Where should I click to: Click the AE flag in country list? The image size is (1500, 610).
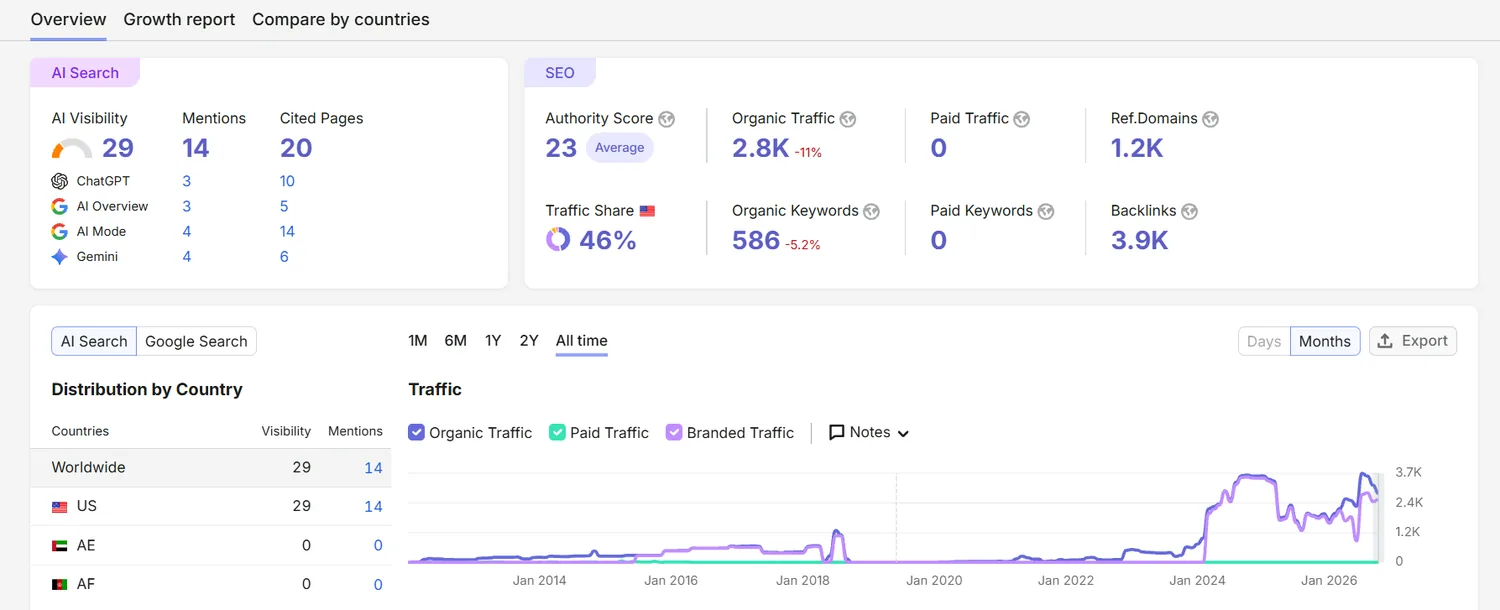pyautogui.click(x=60, y=546)
